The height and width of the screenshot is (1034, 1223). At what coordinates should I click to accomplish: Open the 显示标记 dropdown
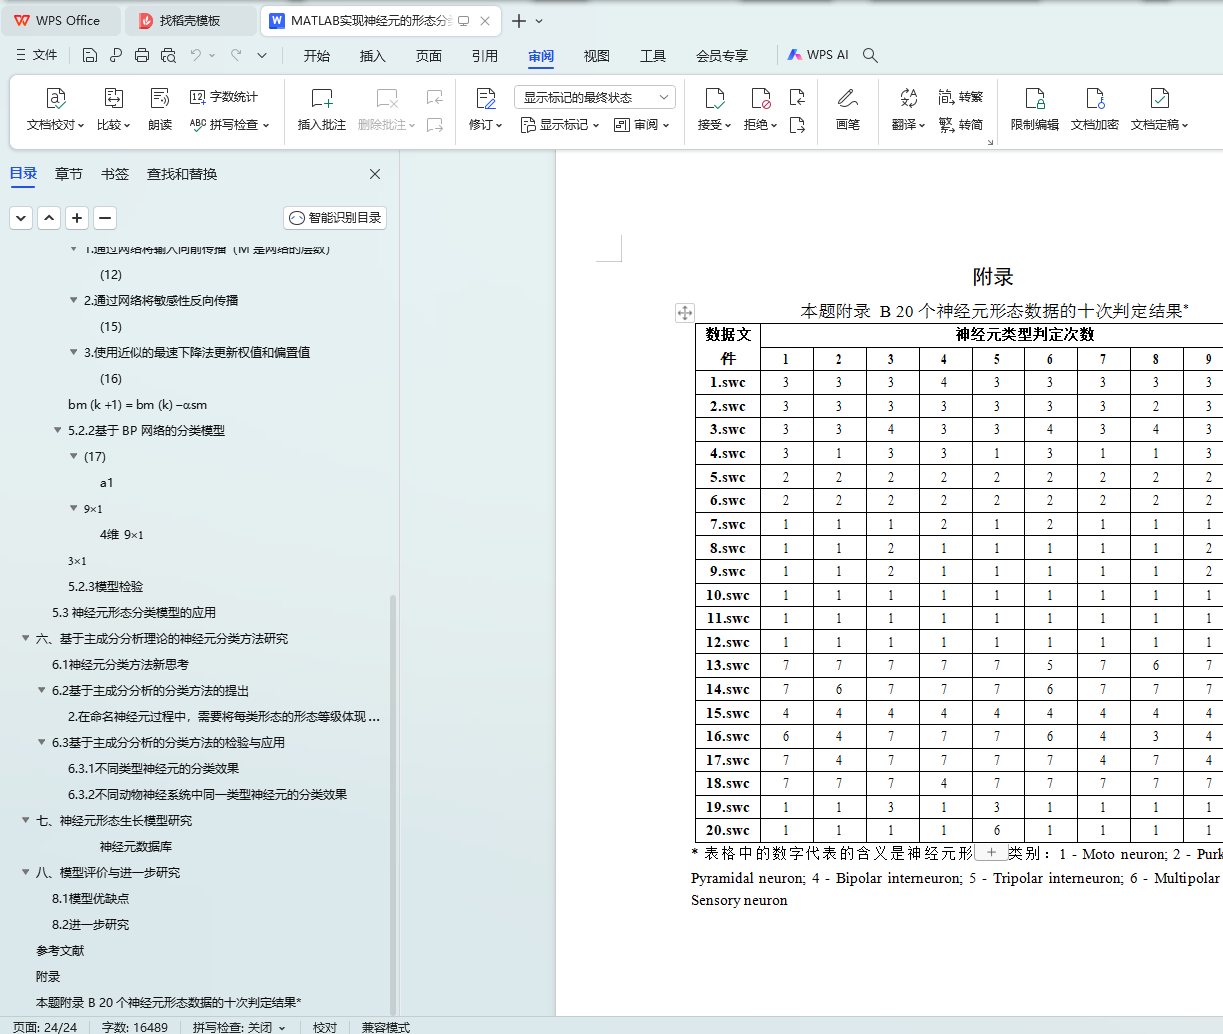click(560, 125)
